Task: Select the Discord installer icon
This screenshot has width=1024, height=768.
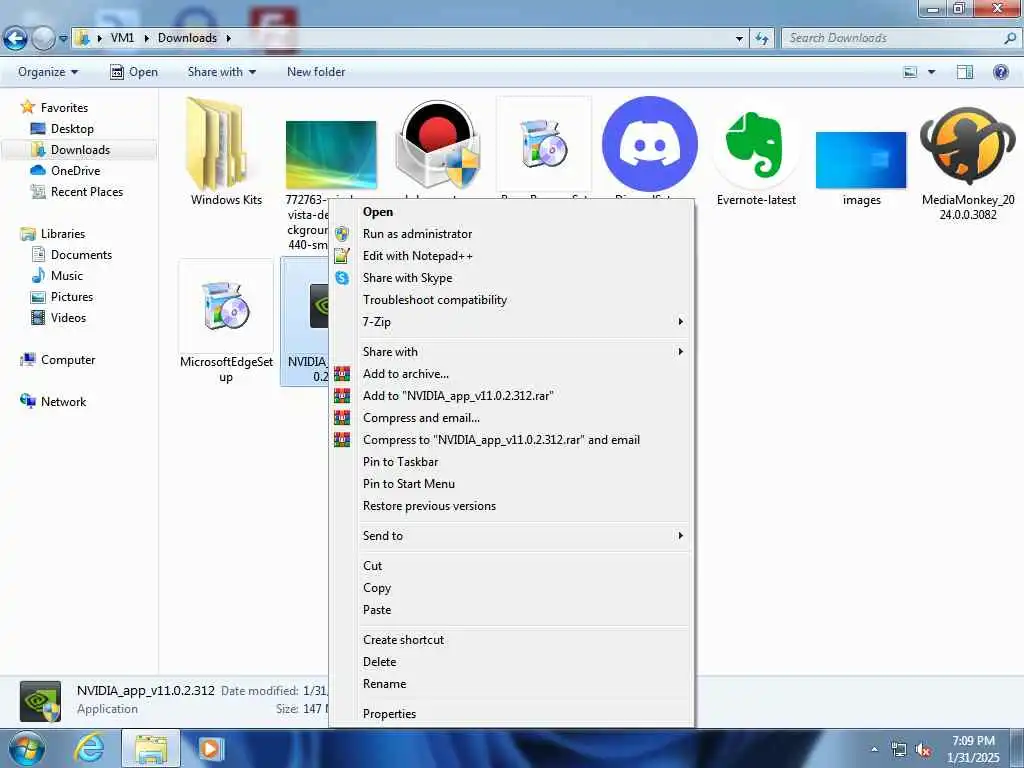Action: (650, 144)
